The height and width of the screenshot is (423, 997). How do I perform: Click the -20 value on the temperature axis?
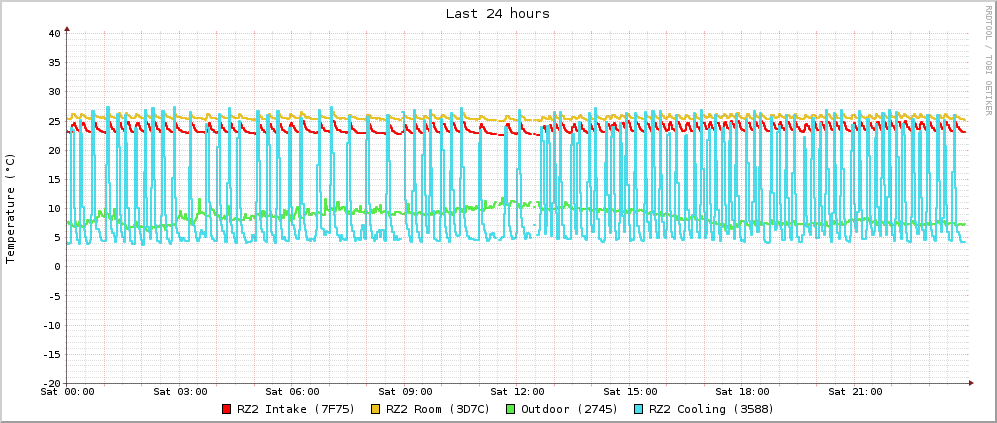51,384
